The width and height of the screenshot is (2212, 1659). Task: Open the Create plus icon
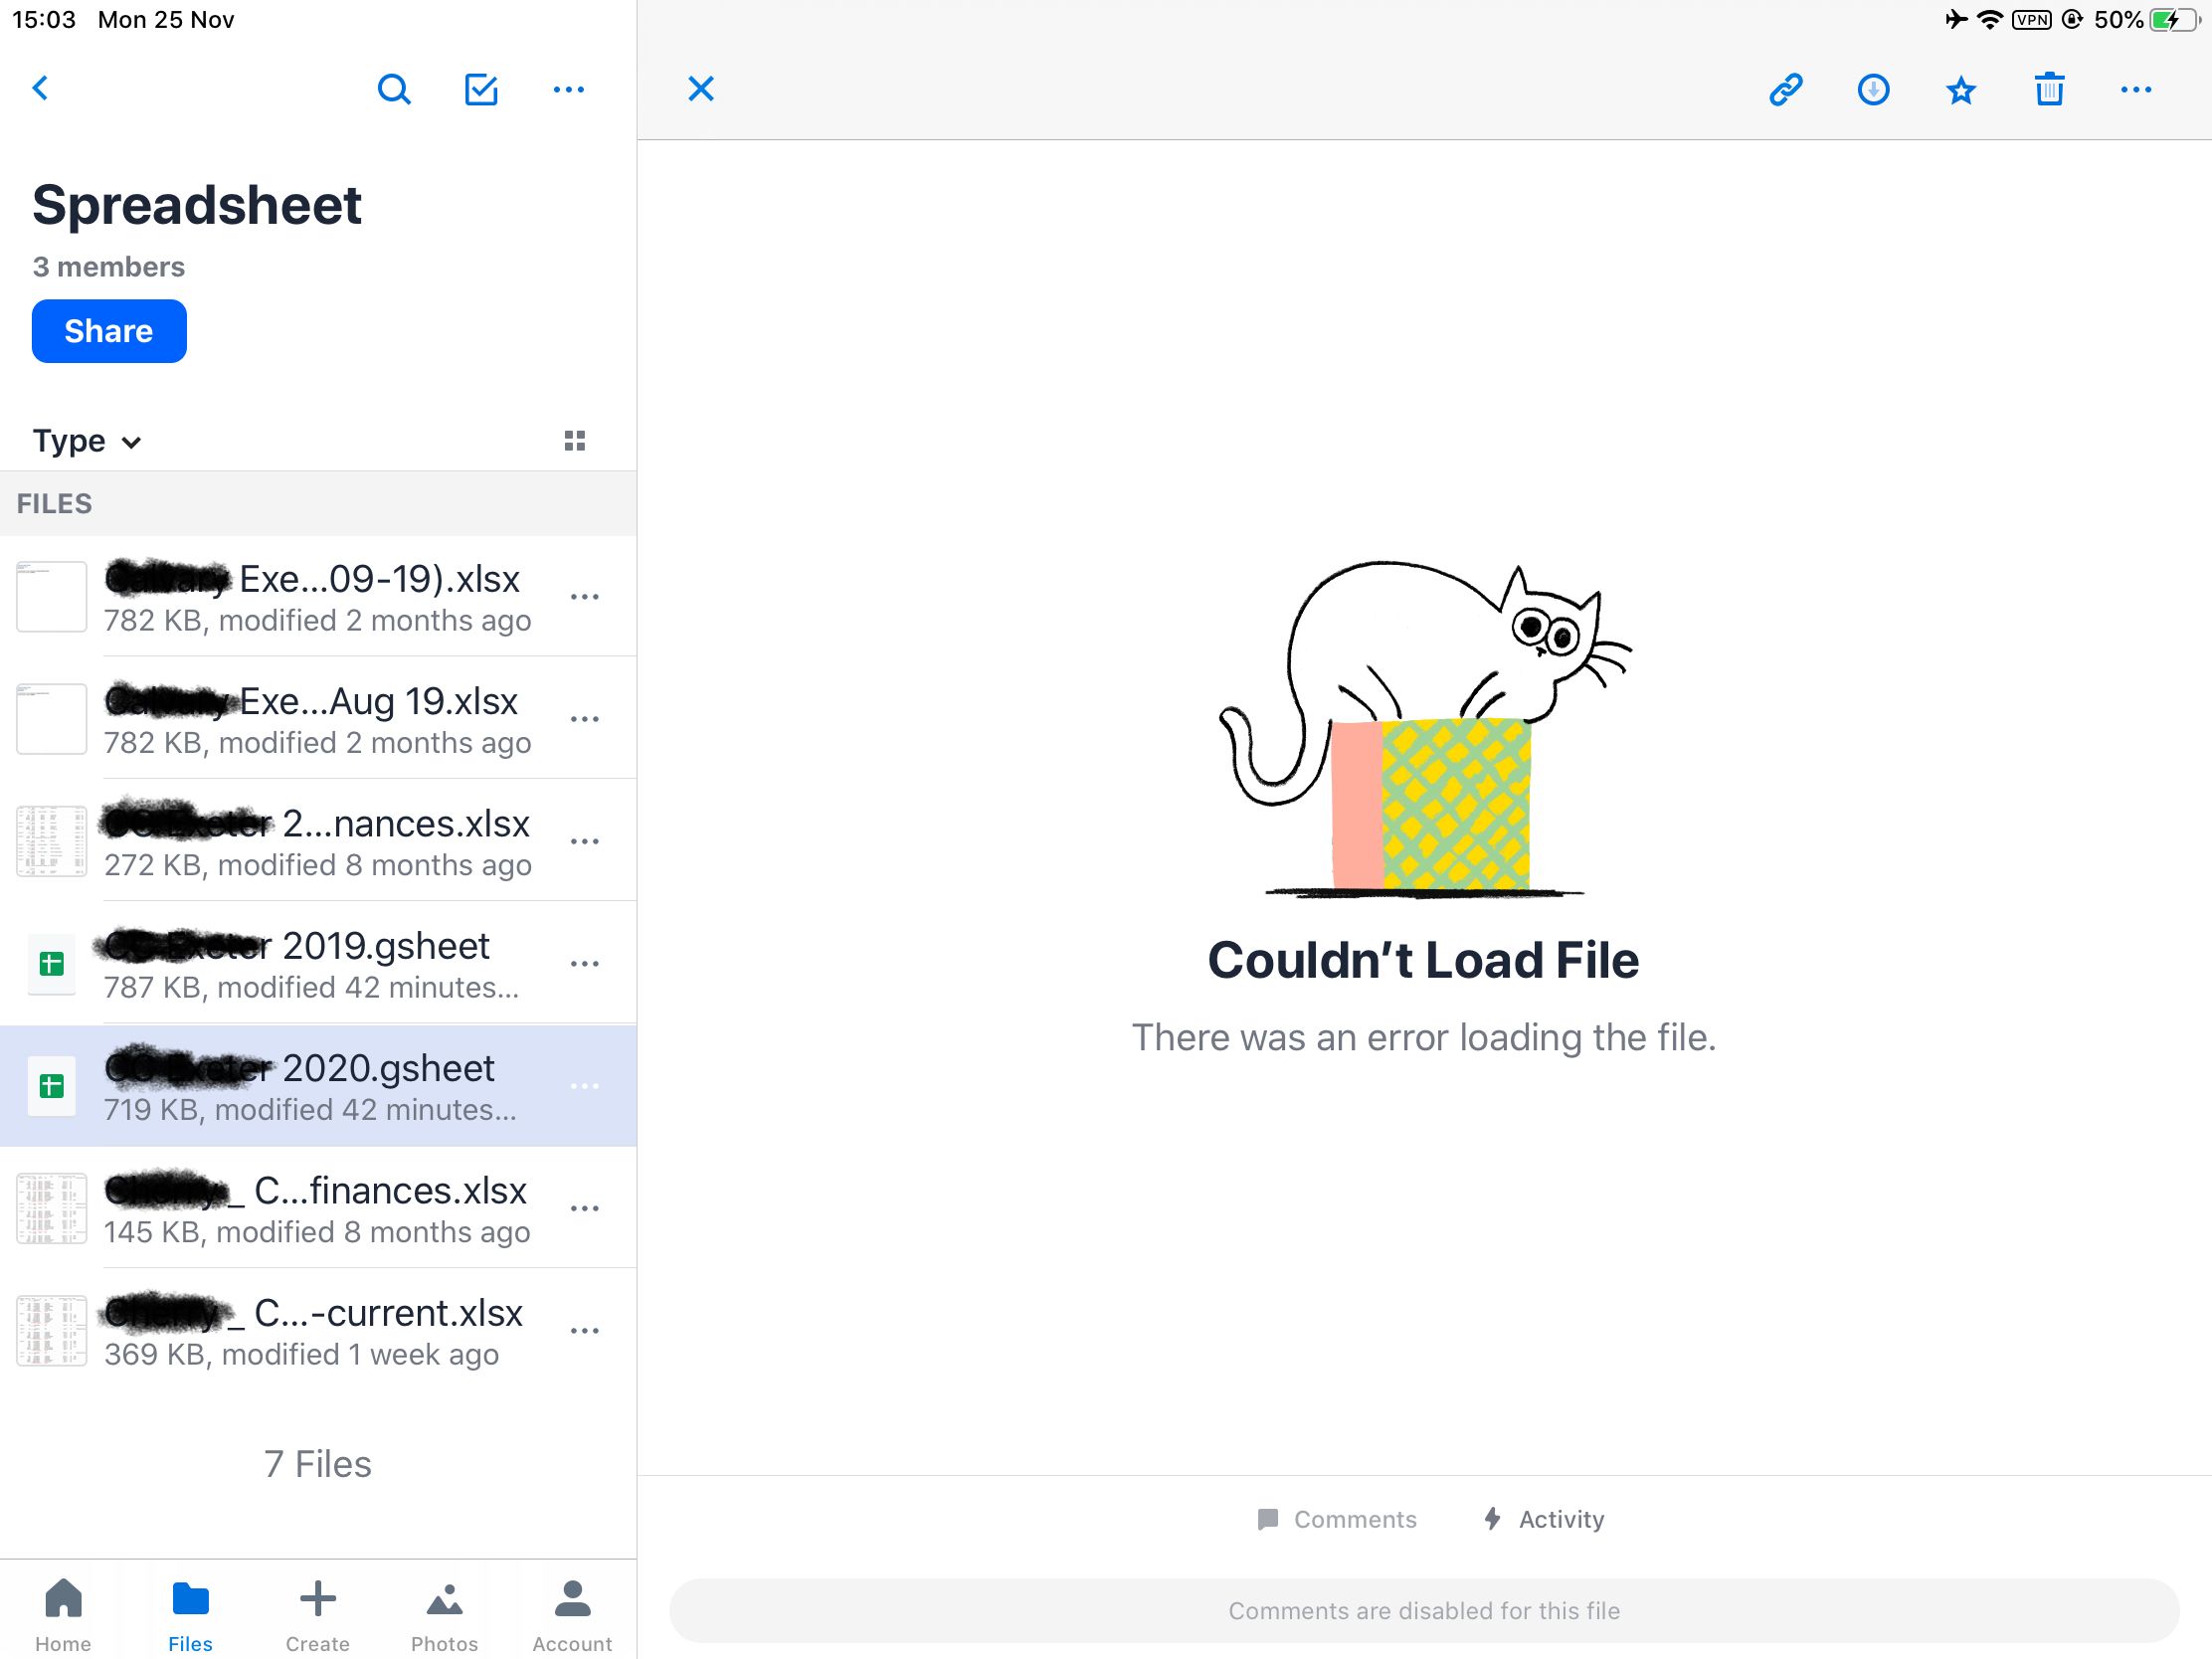click(x=318, y=1615)
